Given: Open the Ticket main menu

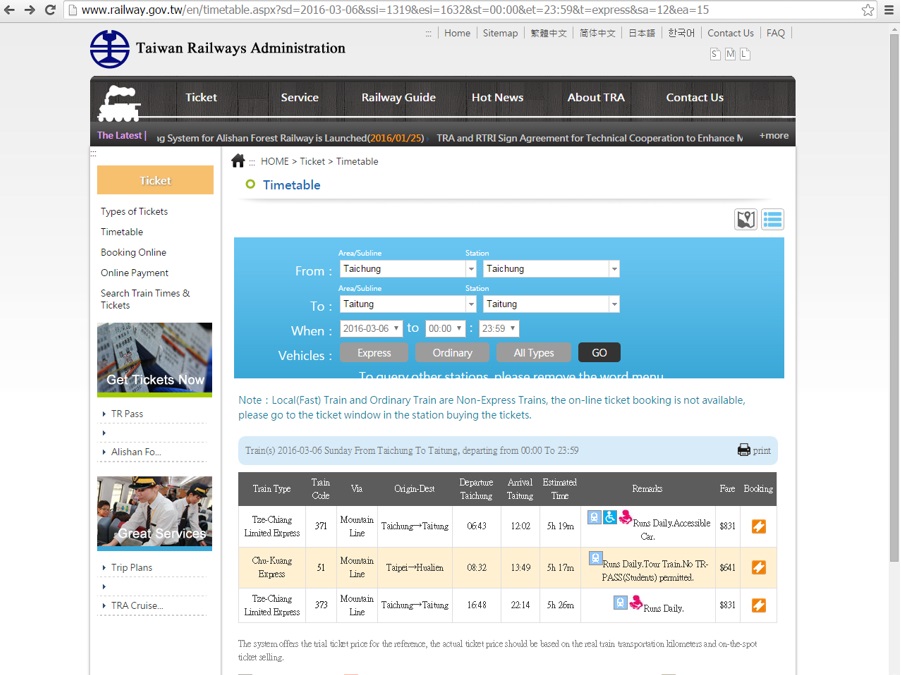Looking at the screenshot, I should click(x=201, y=97).
